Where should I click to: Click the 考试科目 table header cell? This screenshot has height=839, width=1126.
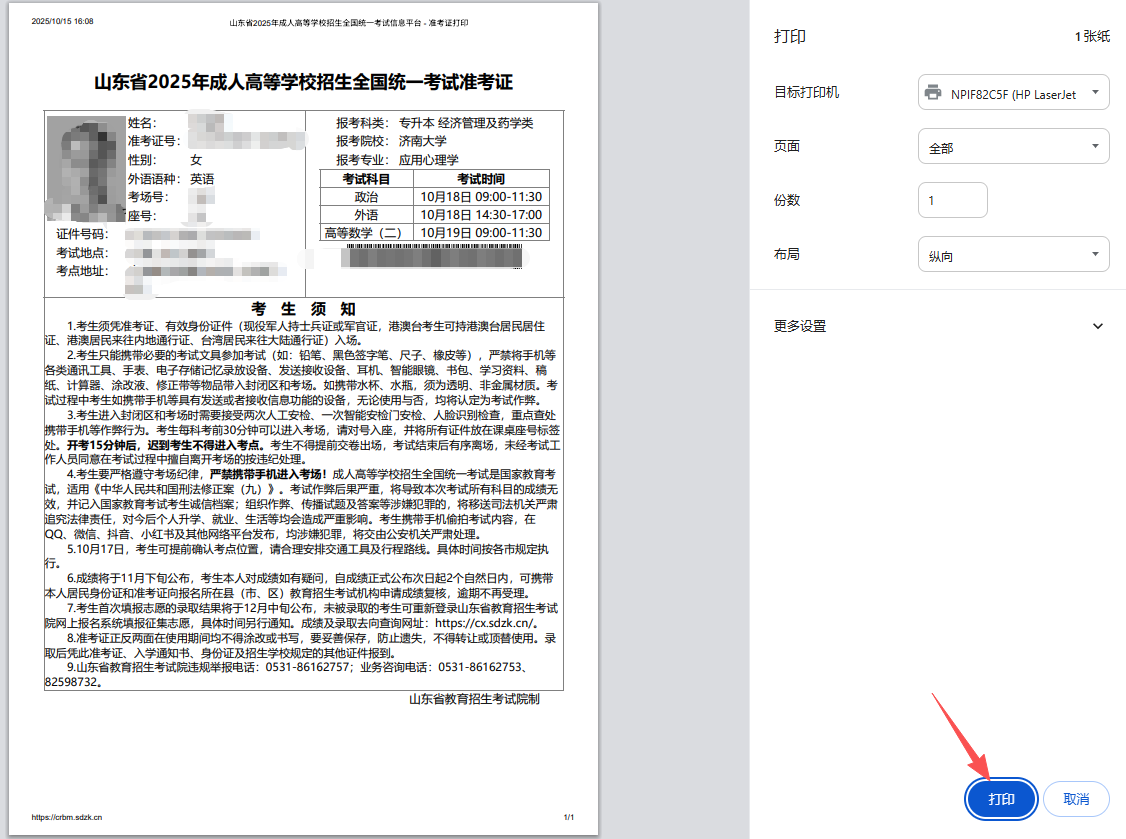pos(365,179)
